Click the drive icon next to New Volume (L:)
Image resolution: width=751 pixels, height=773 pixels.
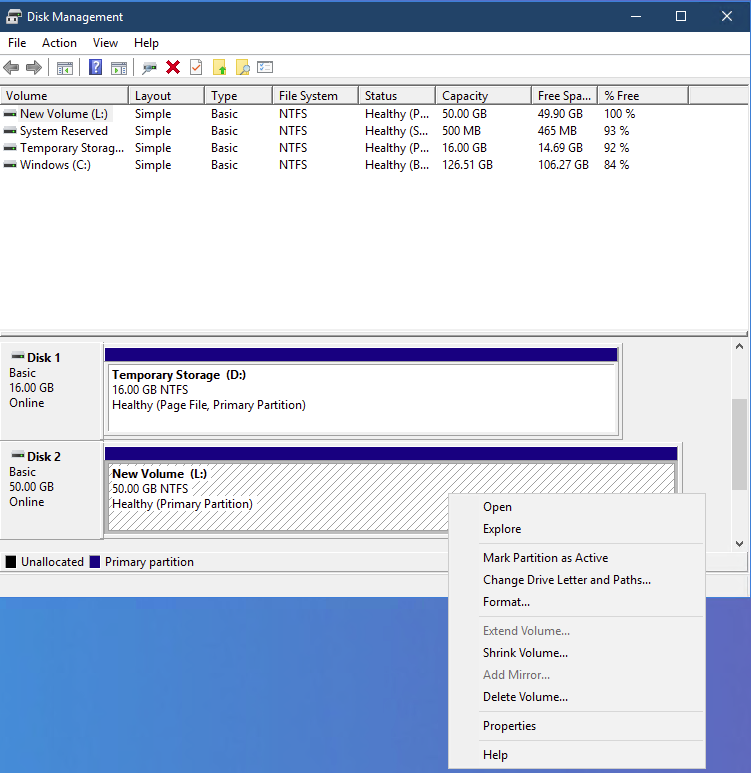[x=10, y=114]
